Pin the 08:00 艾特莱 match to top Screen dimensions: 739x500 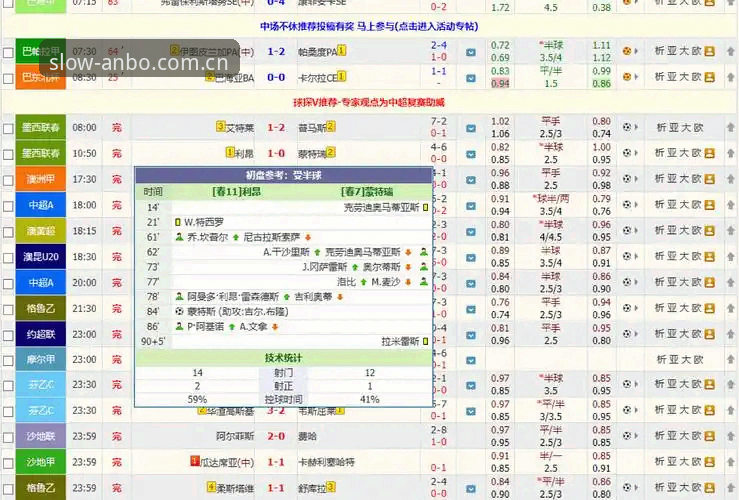(731, 127)
